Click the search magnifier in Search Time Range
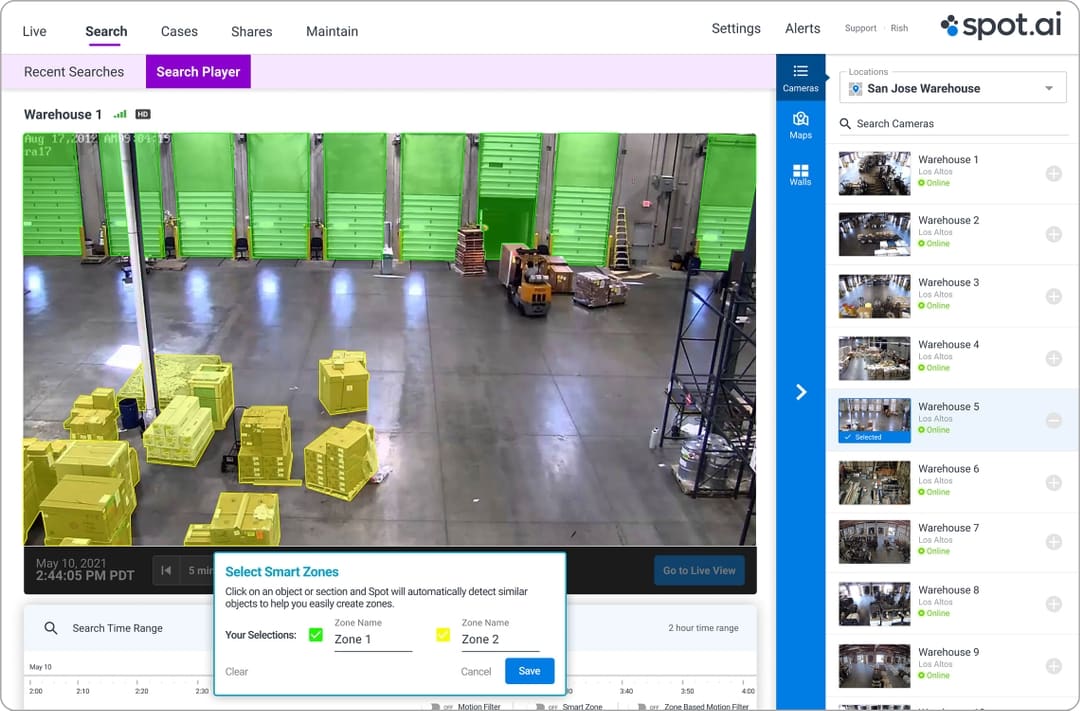Viewport: 1080px width, 711px height. tap(50, 627)
